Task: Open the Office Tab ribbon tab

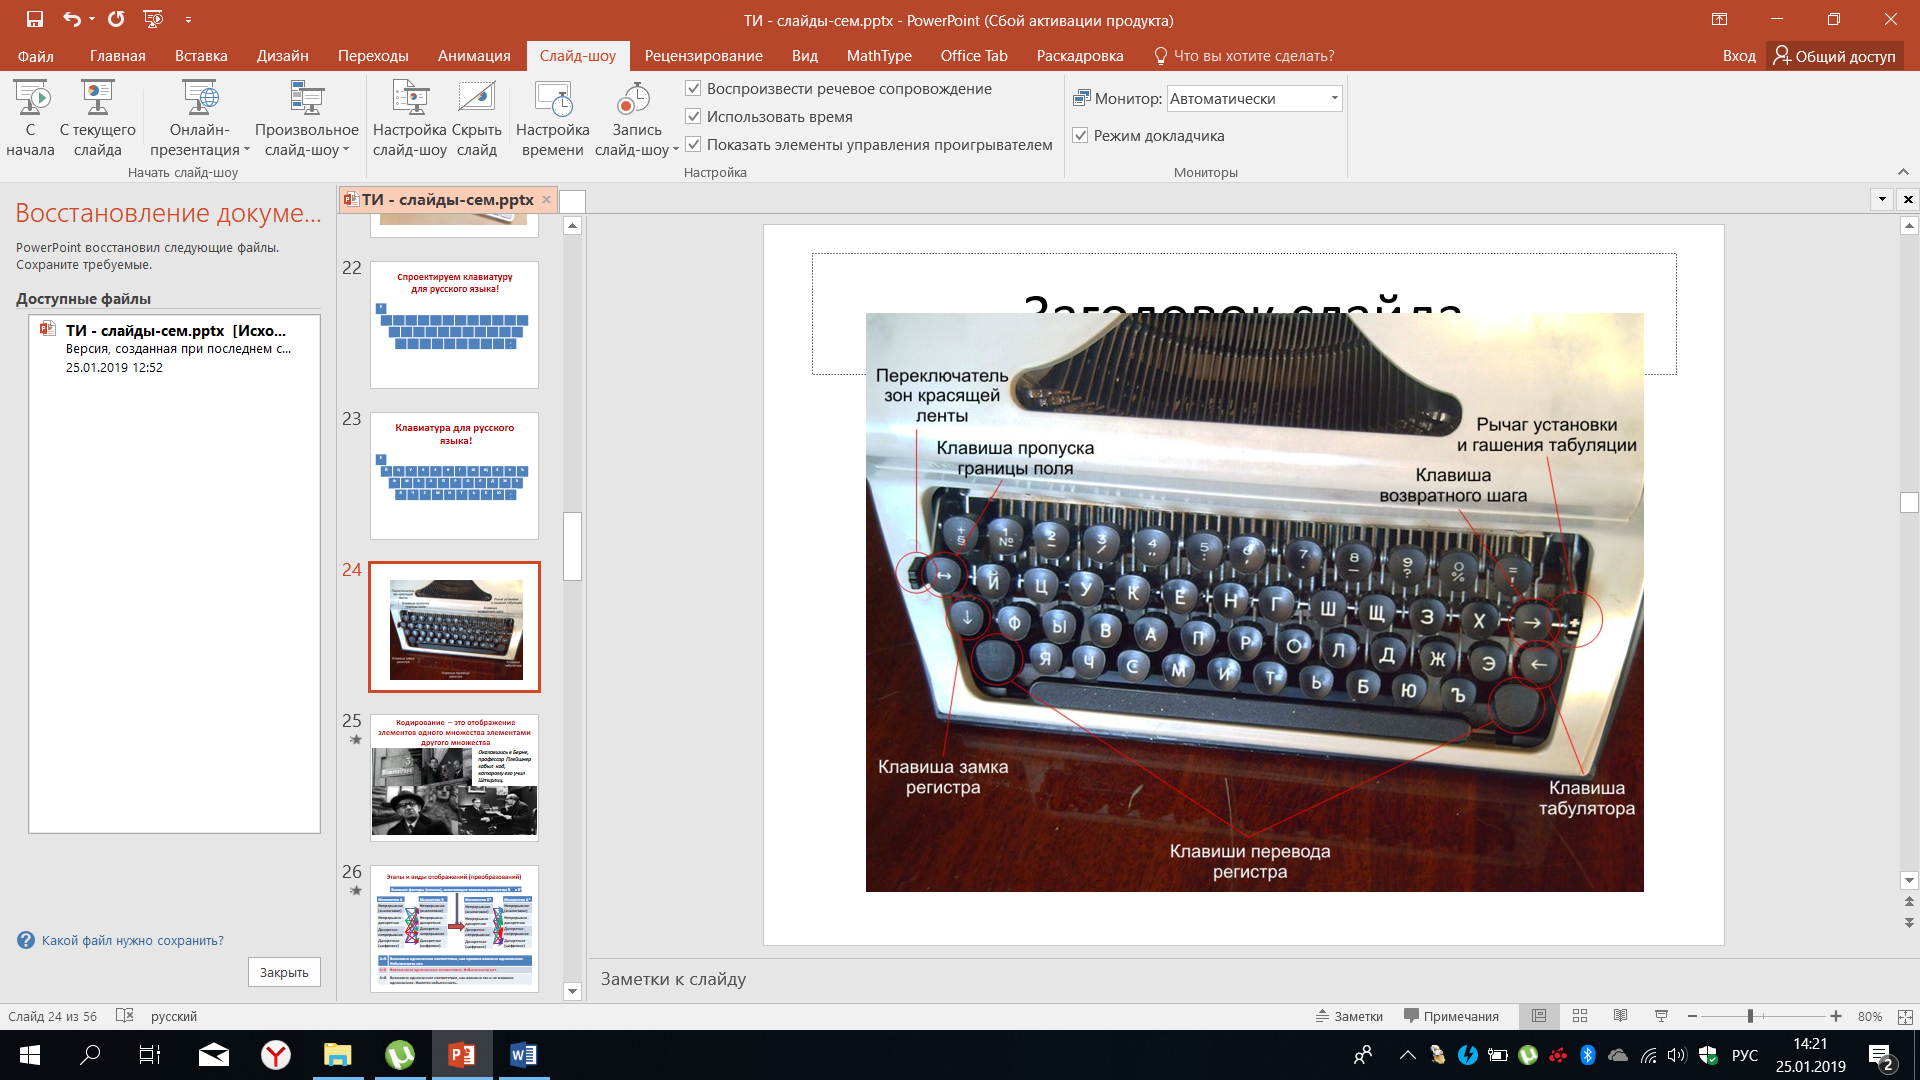Action: 974,56
